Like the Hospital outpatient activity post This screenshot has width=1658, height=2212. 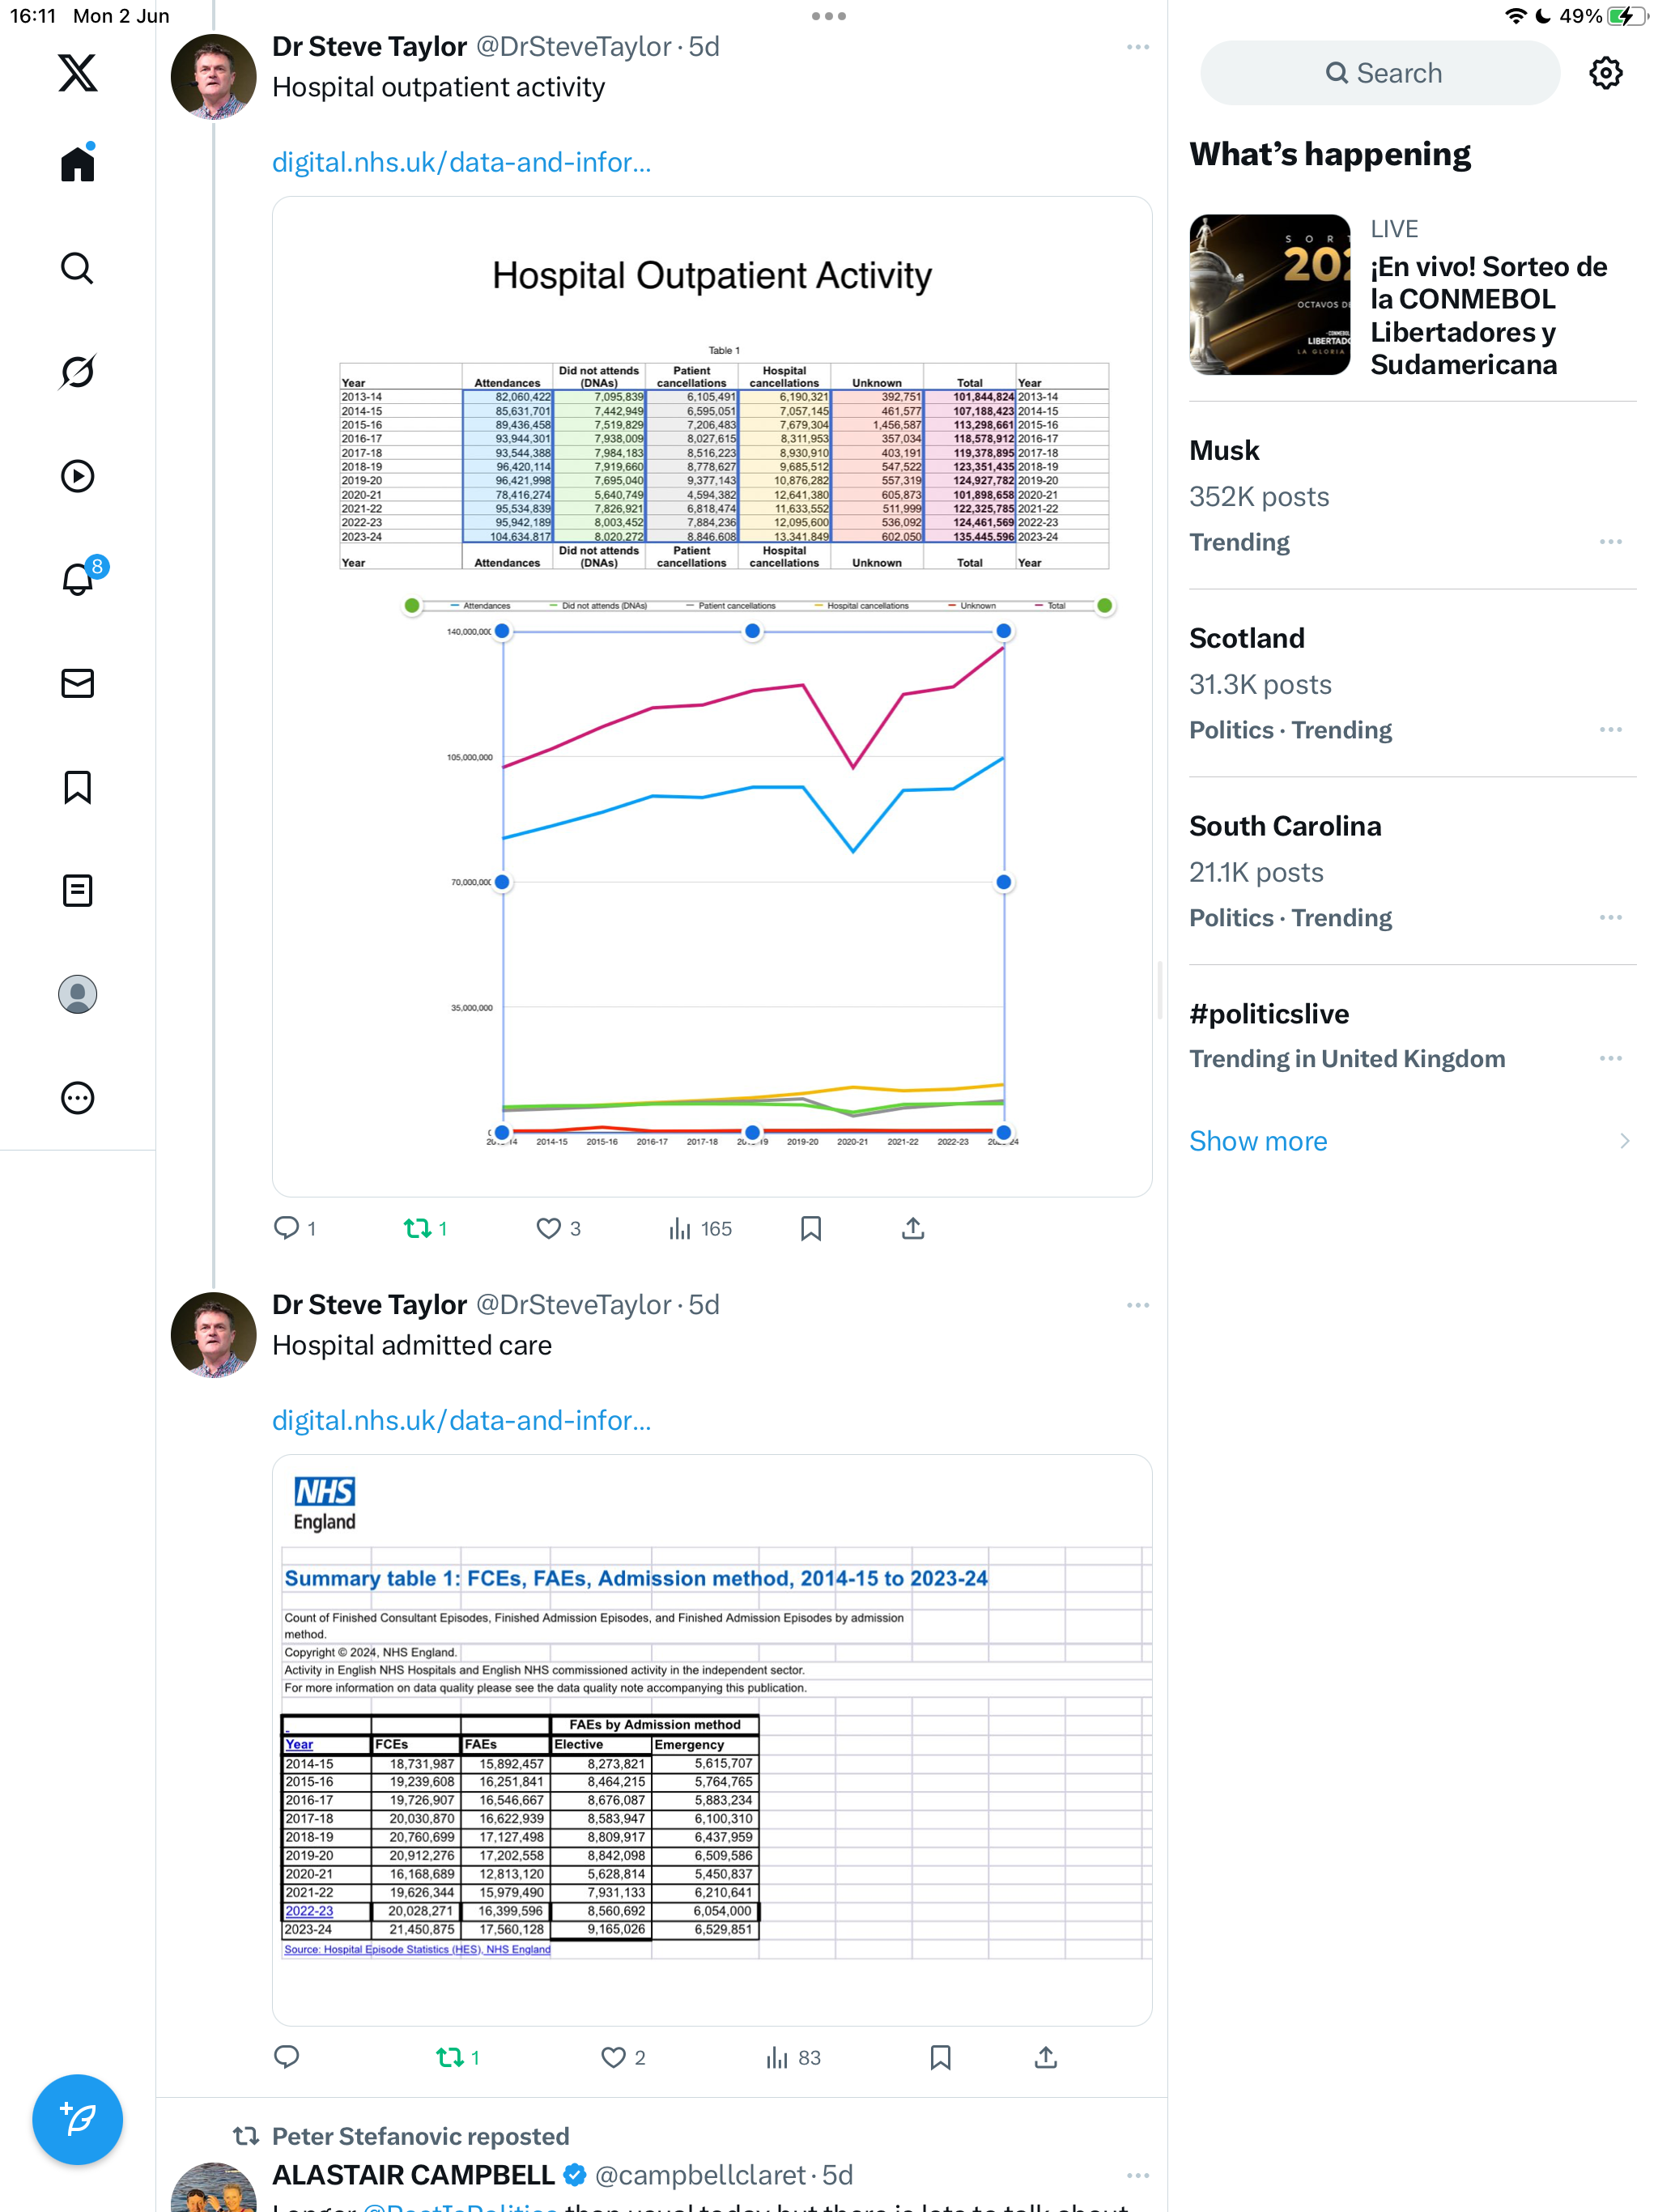pos(559,1228)
